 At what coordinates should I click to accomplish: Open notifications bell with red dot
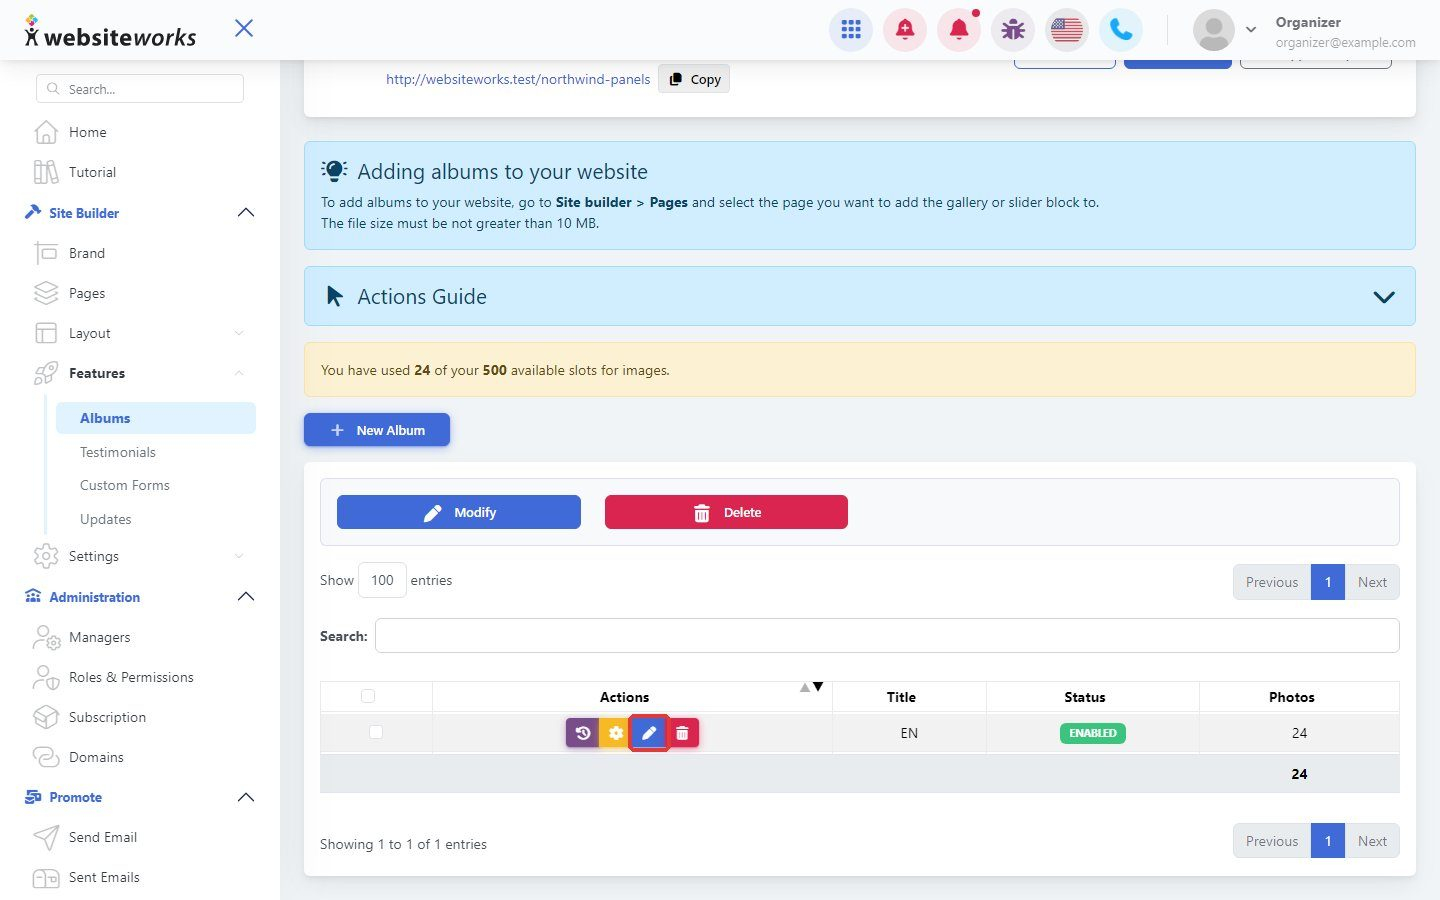pyautogui.click(x=959, y=30)
